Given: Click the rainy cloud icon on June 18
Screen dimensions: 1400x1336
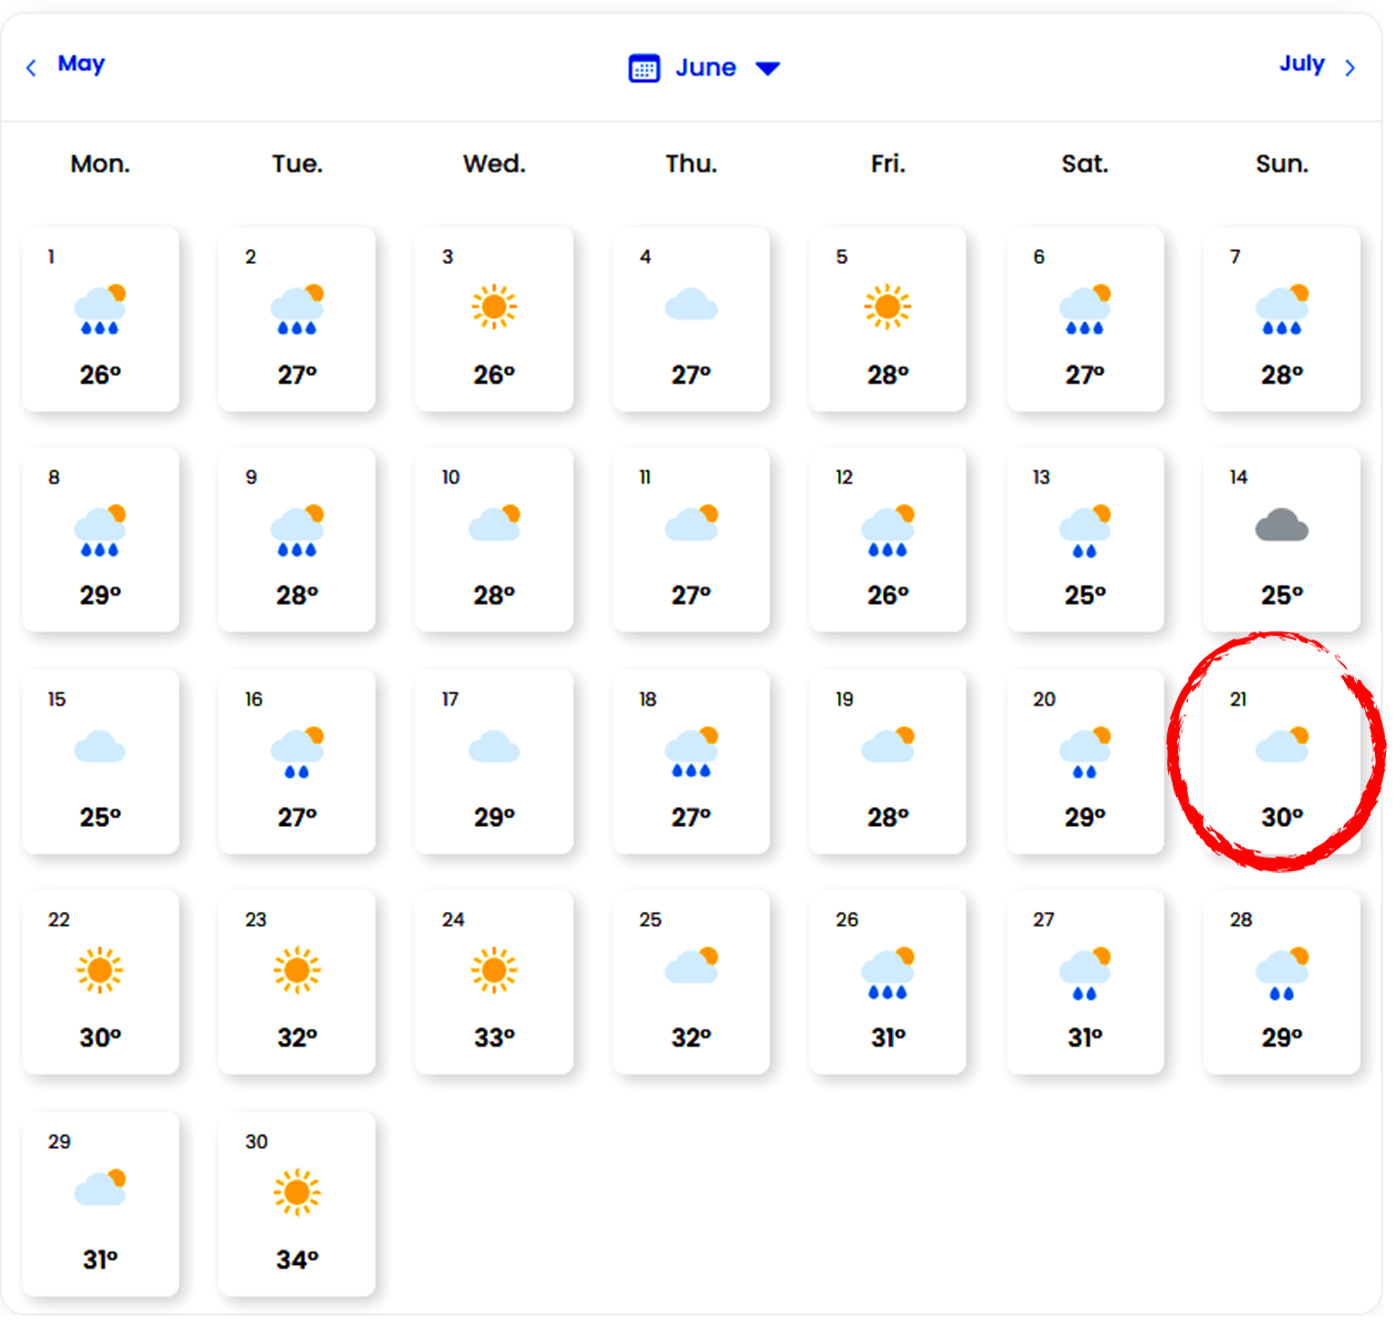Looking at the screenshot, I should (x=691, y=753).
